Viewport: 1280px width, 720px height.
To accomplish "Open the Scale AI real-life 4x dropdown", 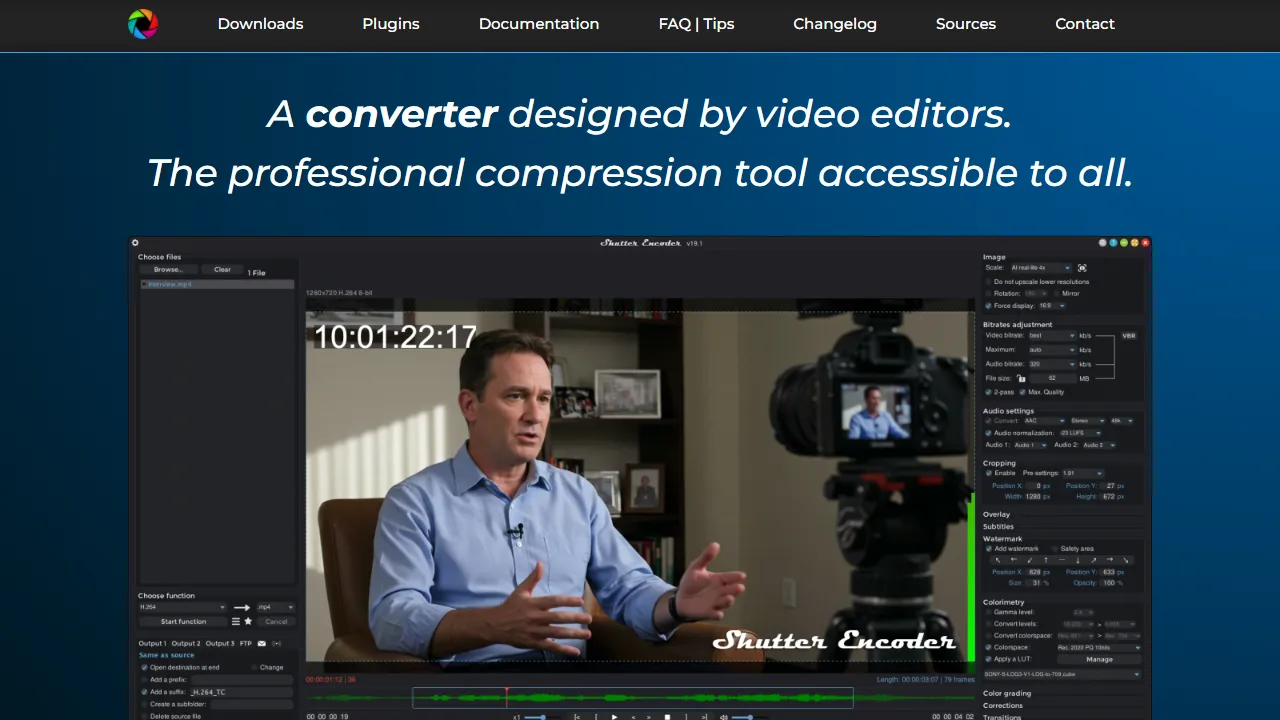I will click(1041, 268).
